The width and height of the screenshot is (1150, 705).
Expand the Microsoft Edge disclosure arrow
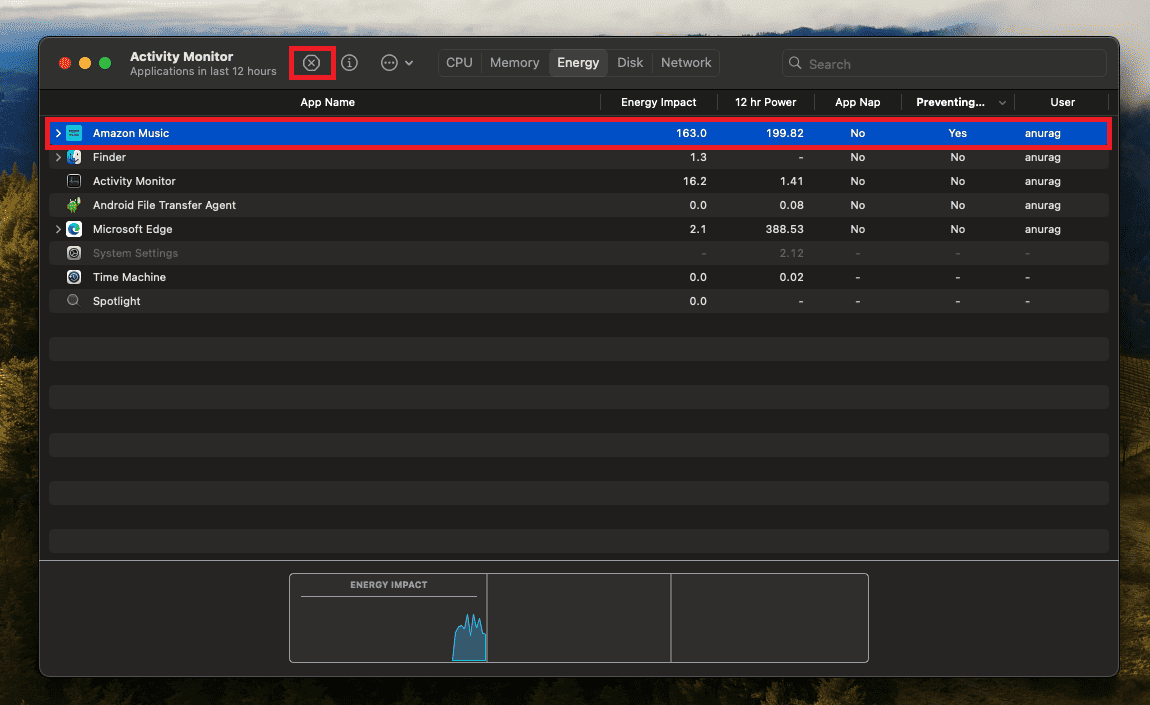click(x=58, y=229)
